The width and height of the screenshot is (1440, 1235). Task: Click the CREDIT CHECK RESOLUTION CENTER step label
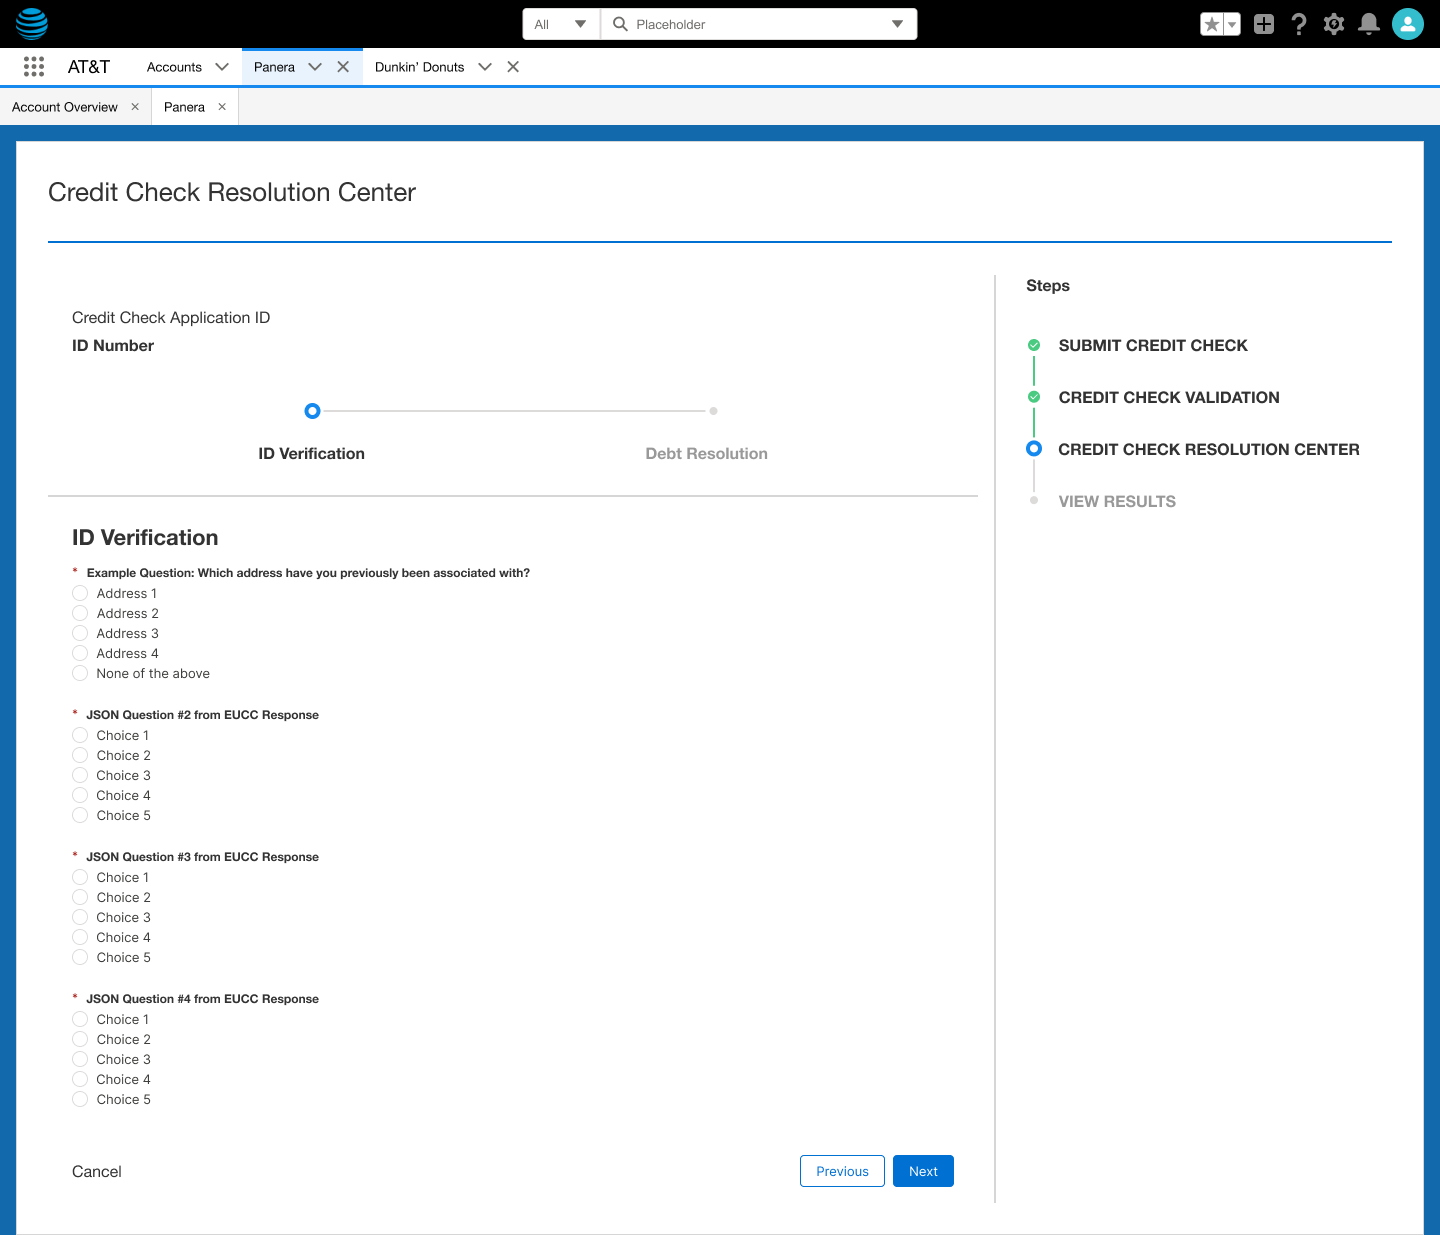coord(1209,449)
